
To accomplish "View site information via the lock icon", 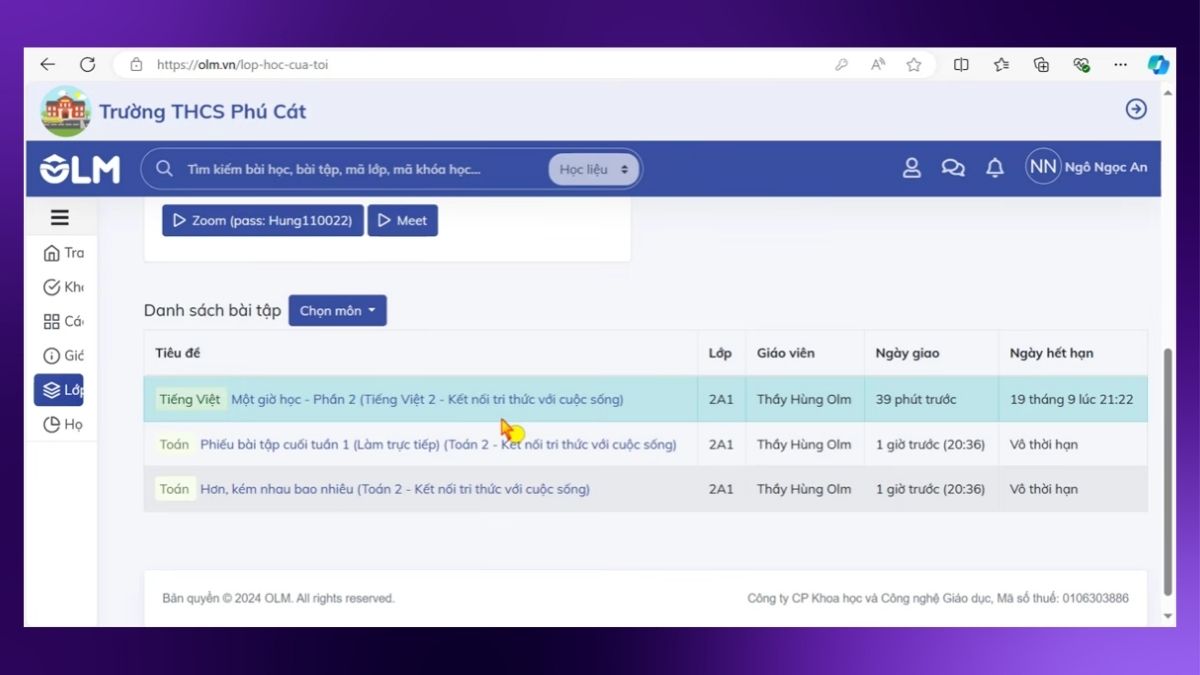I will coord(136,64).
